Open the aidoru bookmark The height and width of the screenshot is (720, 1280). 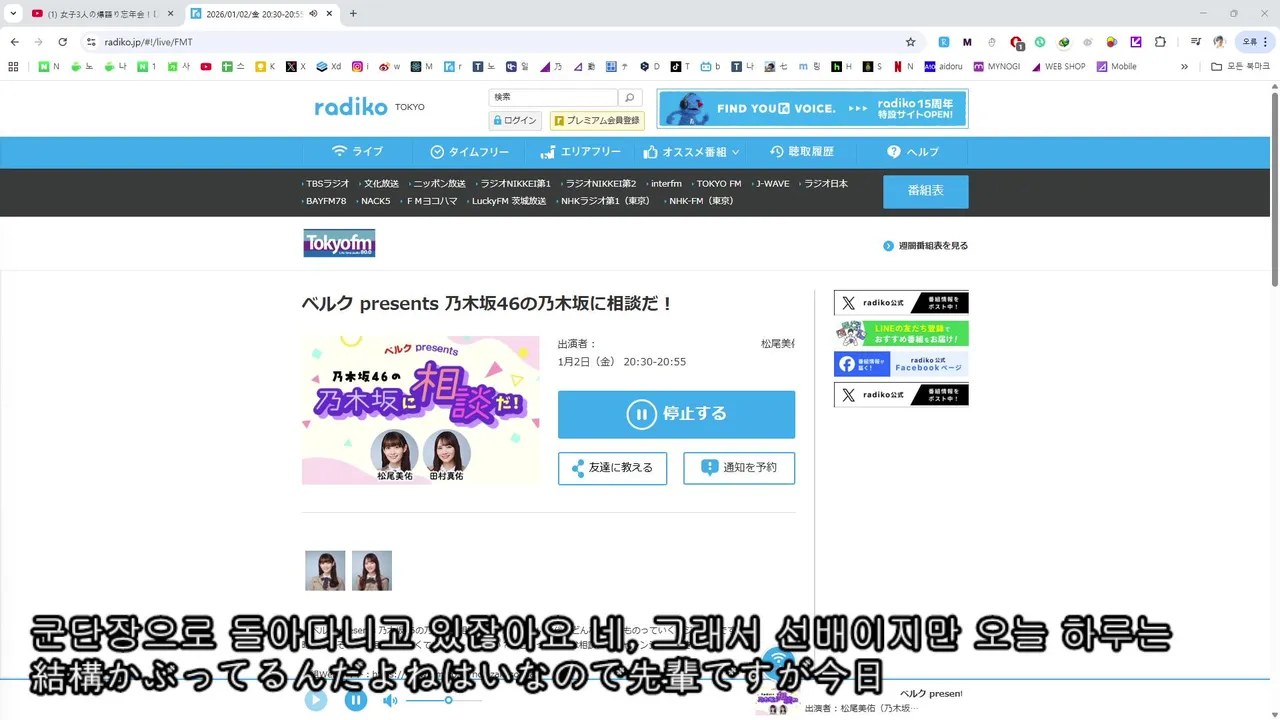point(943,67)
